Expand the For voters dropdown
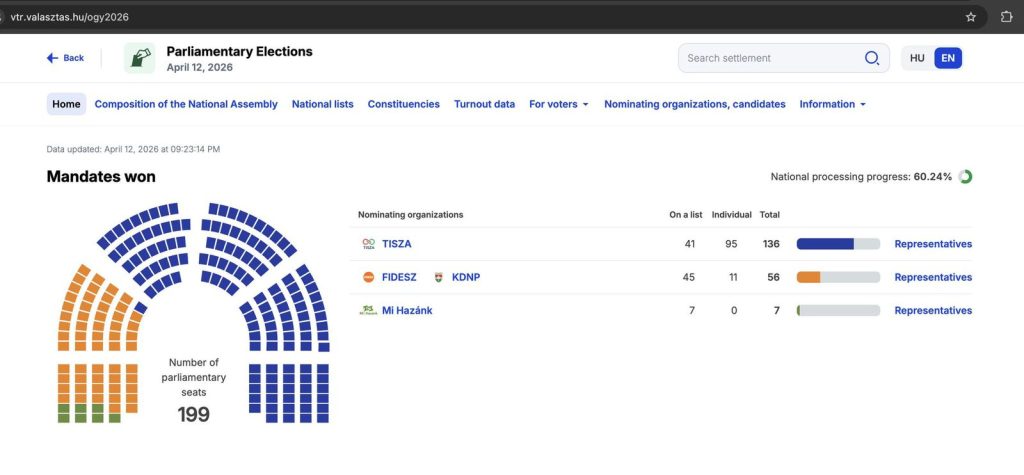The height and width of the screenshot is (475, 1024). click(558, 104)
